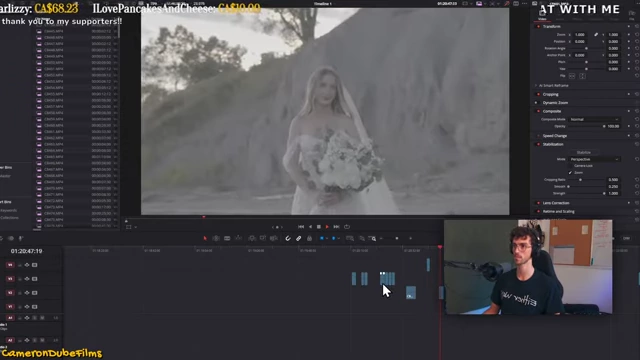Expand the Composite section header

click(x=552, y=111)
